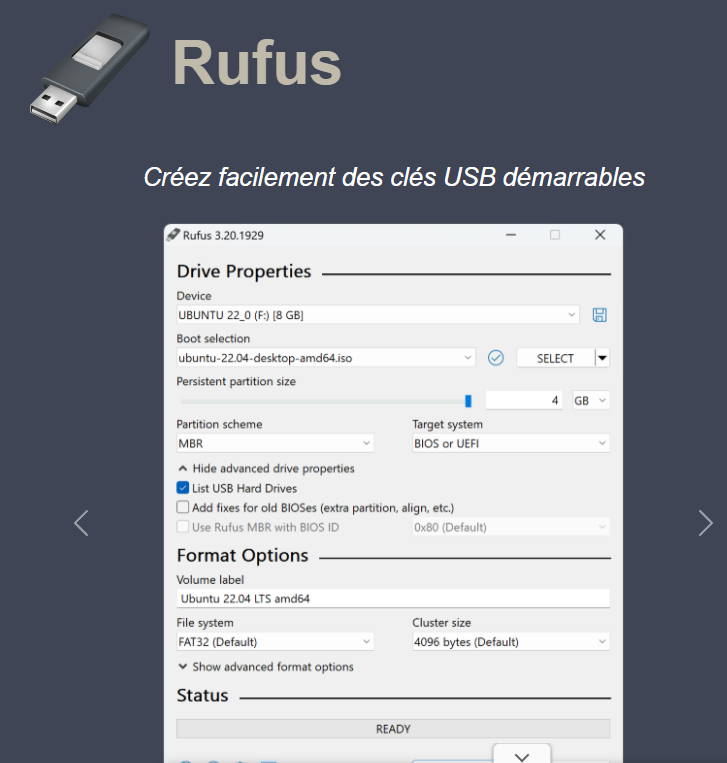Open the Device dropdown
Screen dimensions: 727x763
(378, 315)
